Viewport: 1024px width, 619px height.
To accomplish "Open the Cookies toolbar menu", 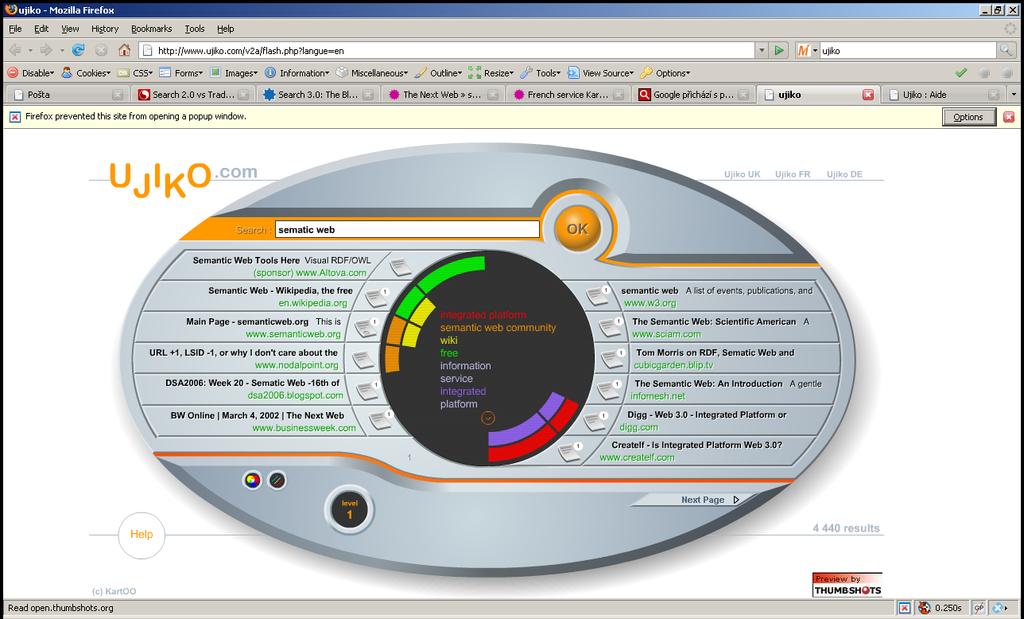I will (x=86, y=73).
